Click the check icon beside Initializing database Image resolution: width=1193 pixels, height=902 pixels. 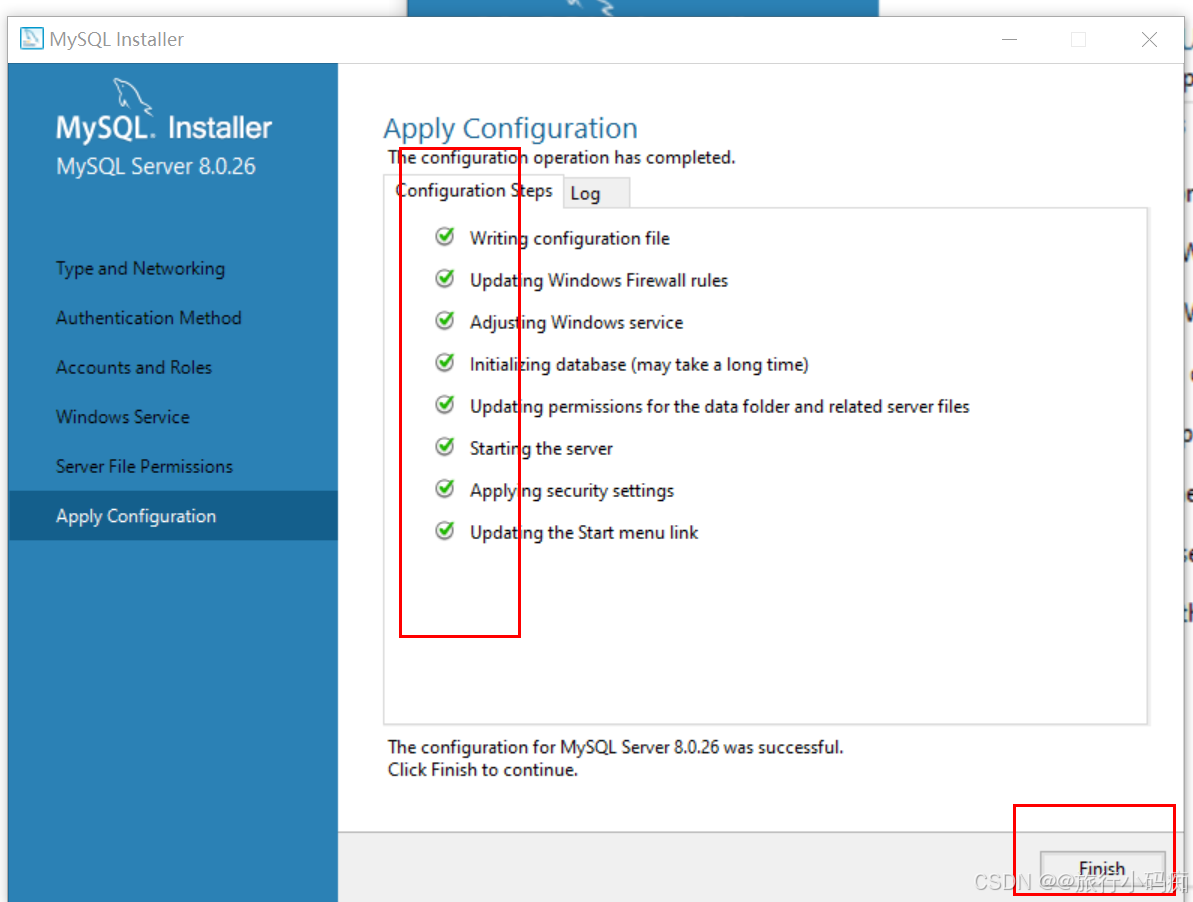445,363
